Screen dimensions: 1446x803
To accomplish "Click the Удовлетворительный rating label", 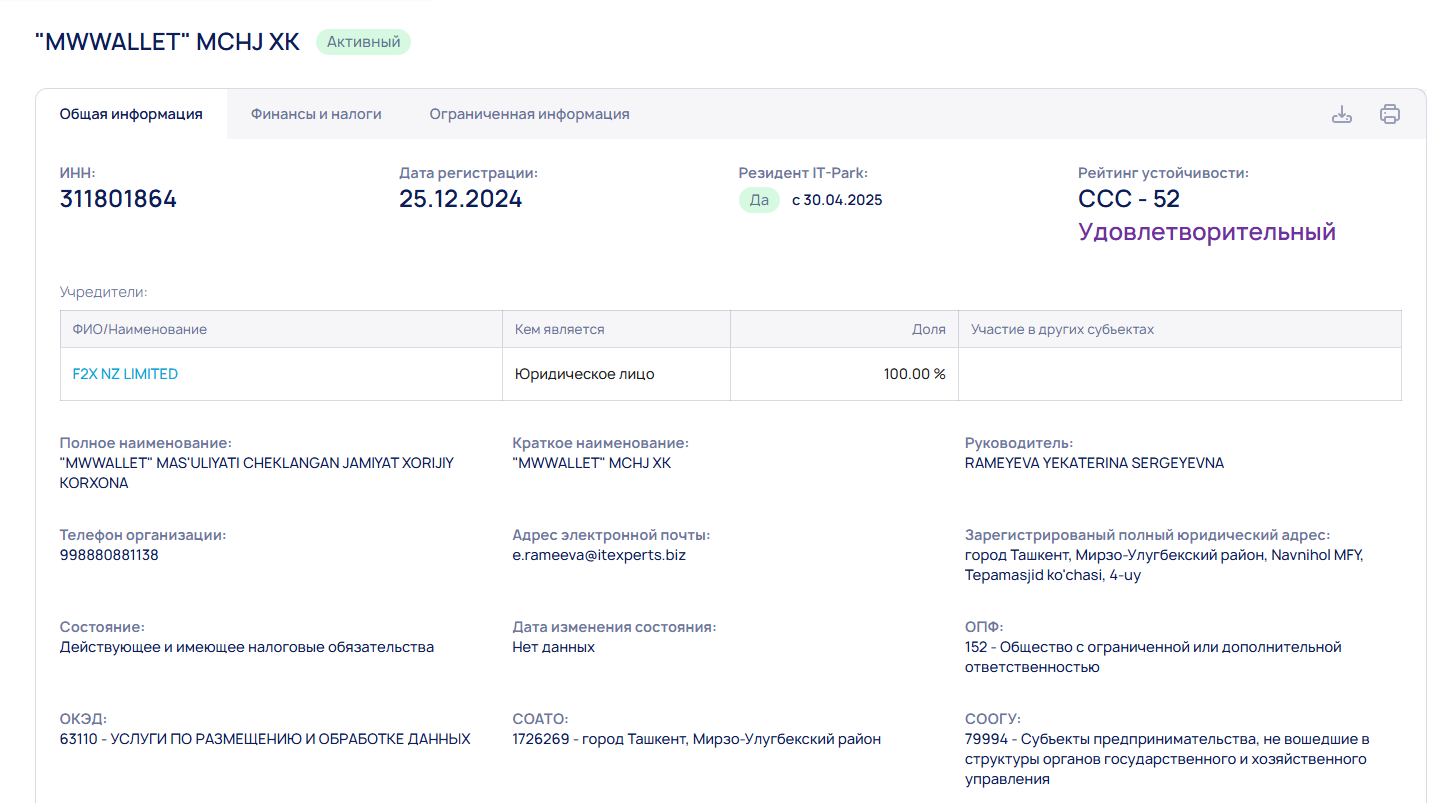I will pyautogui.click(x=1207, y=232).
